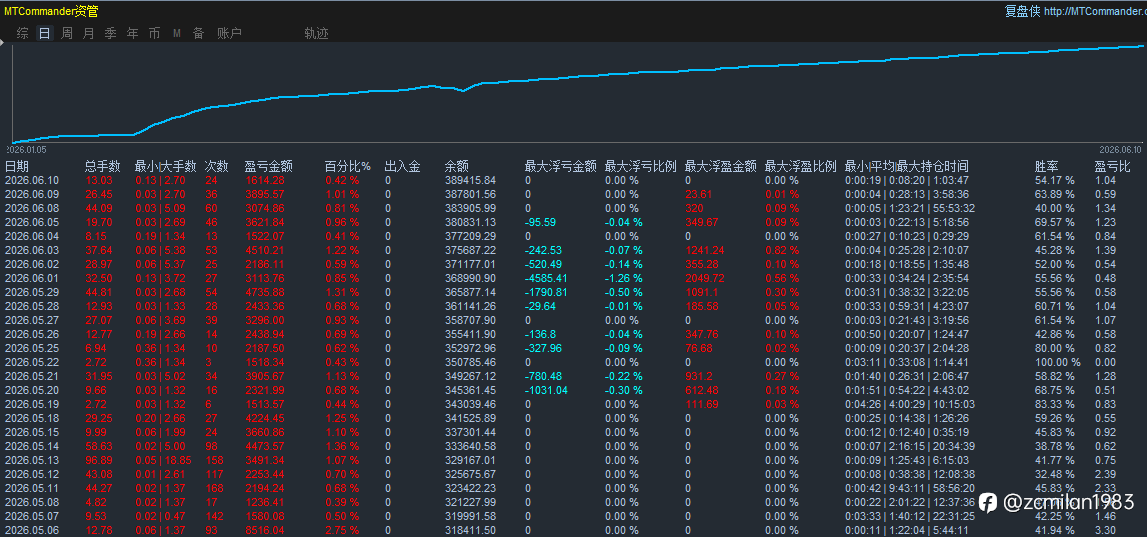Open the 周 weekly tab
The height and width of the screenshot is (537, 1147).
pyautogui.click(x=67, y=33)
